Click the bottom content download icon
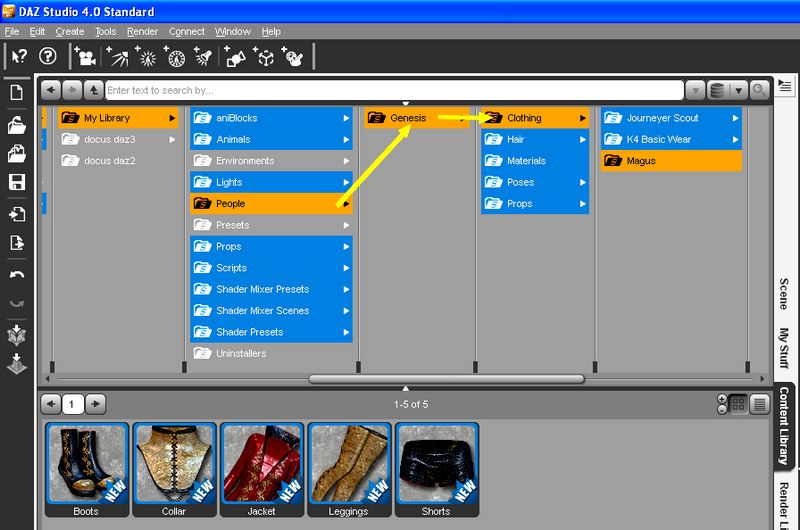 point(17,364)
